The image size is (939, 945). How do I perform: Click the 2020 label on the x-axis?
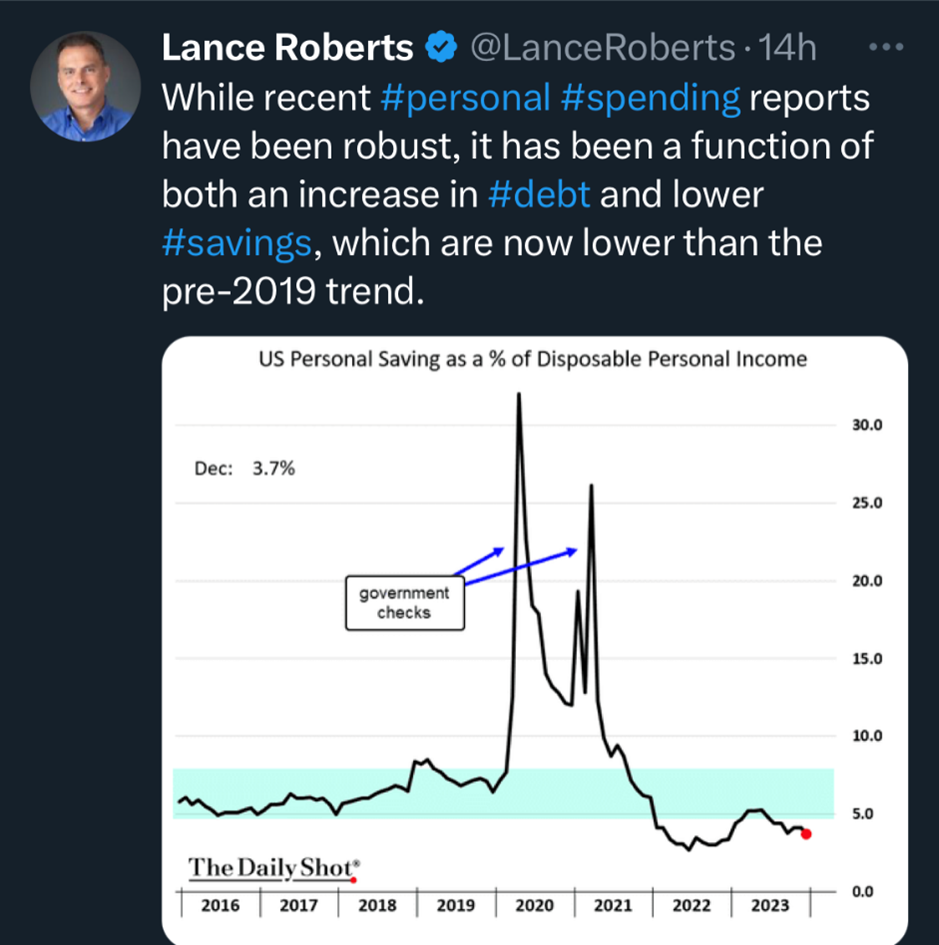click(x=534, y=905)
